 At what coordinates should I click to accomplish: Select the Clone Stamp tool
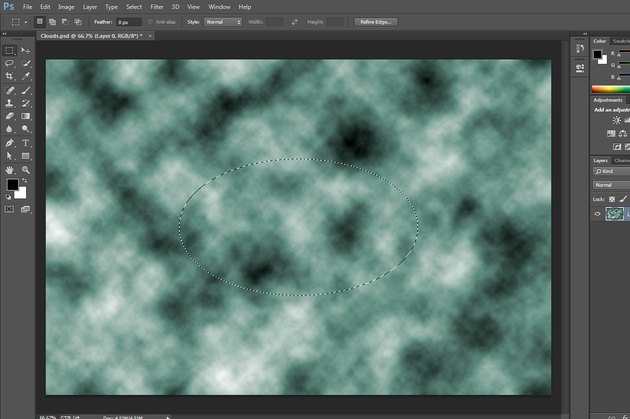click(10, 103)
